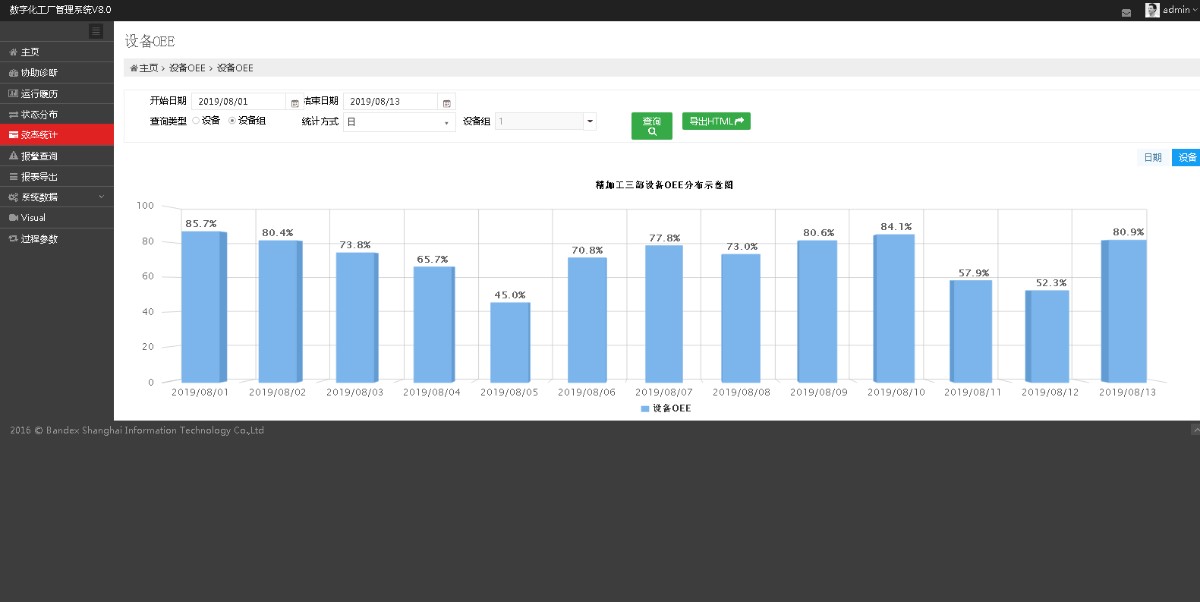Expand the 系统数据 sidebar menu
This screenshot has height=602, width=1200.
(x=57, y=197)
